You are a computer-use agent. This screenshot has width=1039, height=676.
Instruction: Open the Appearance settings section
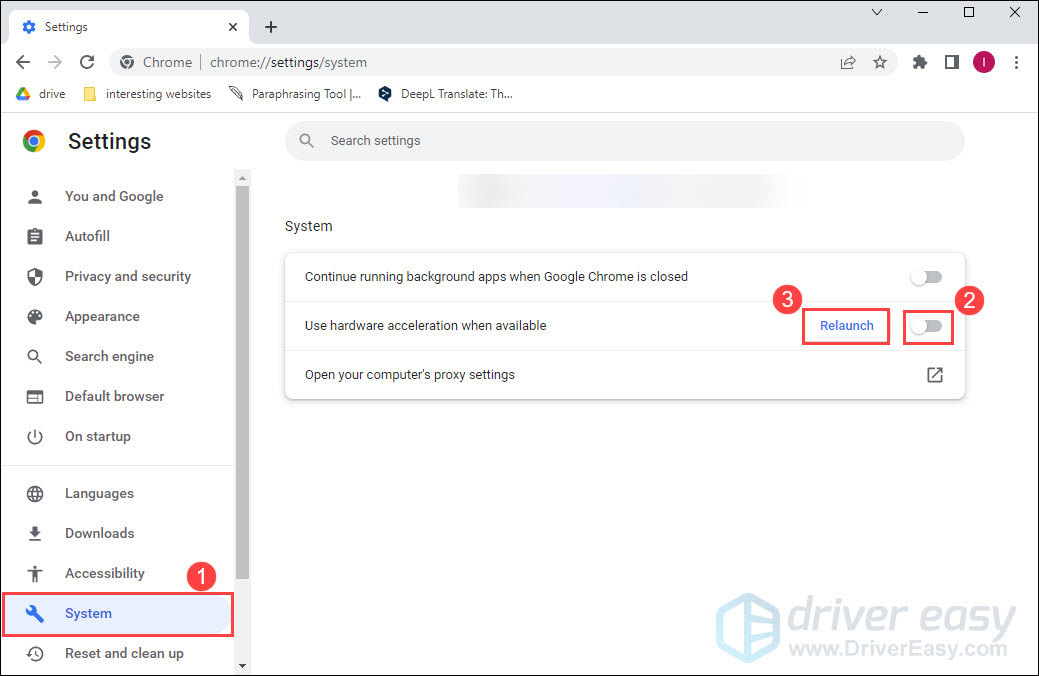[102, 316]
